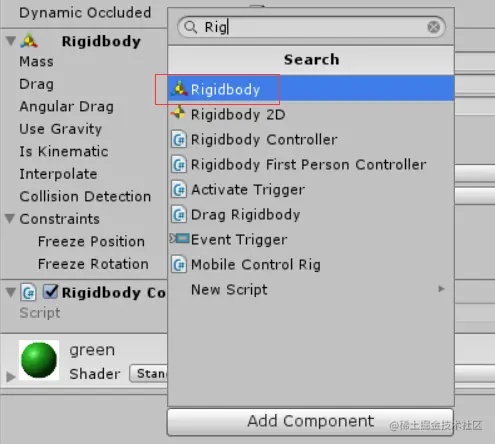The image size is (495, 444).
Task: Clear the search field text
Action: click(433, 27)
